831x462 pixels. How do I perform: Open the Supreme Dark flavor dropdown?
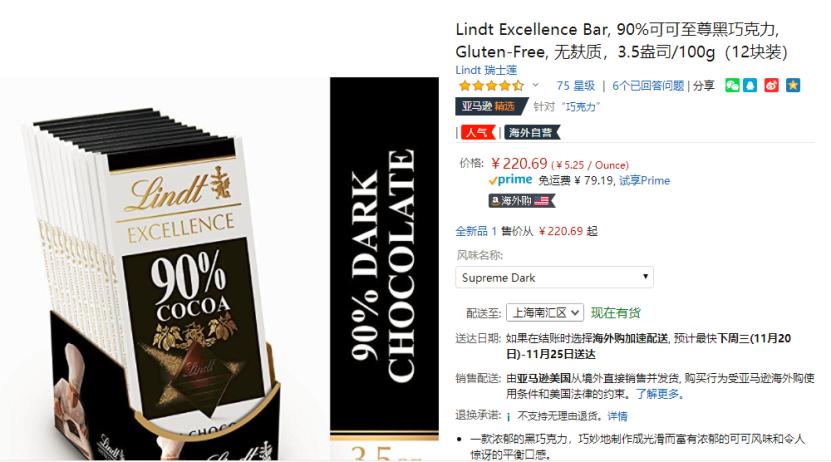(554, 278)
